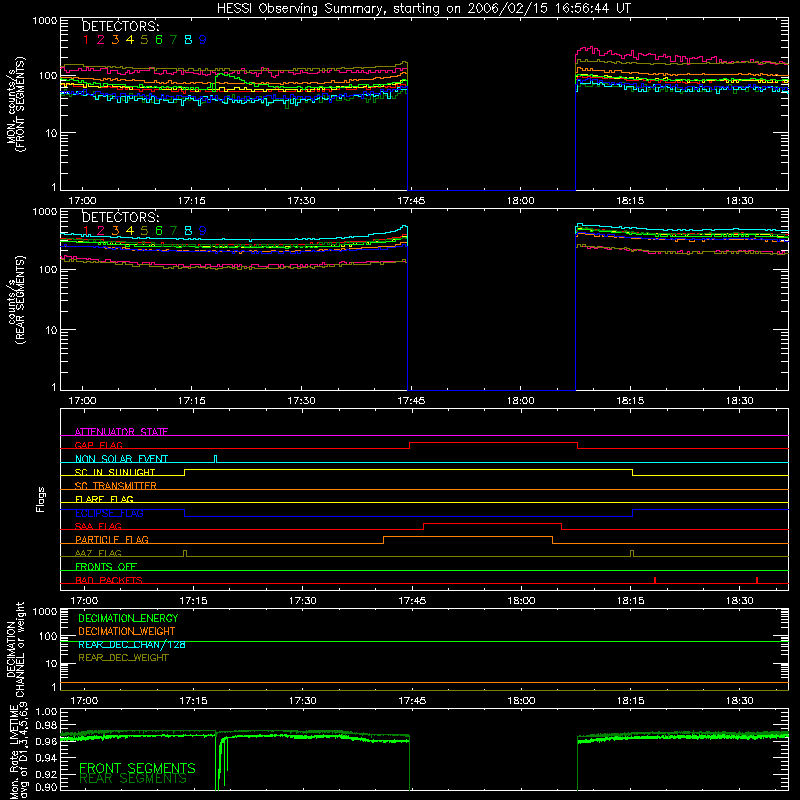The width and height of the screenshot is (800, 800).
Task: Click 17:45 tick label under front segments plot
Action: [x=411, y=201]
